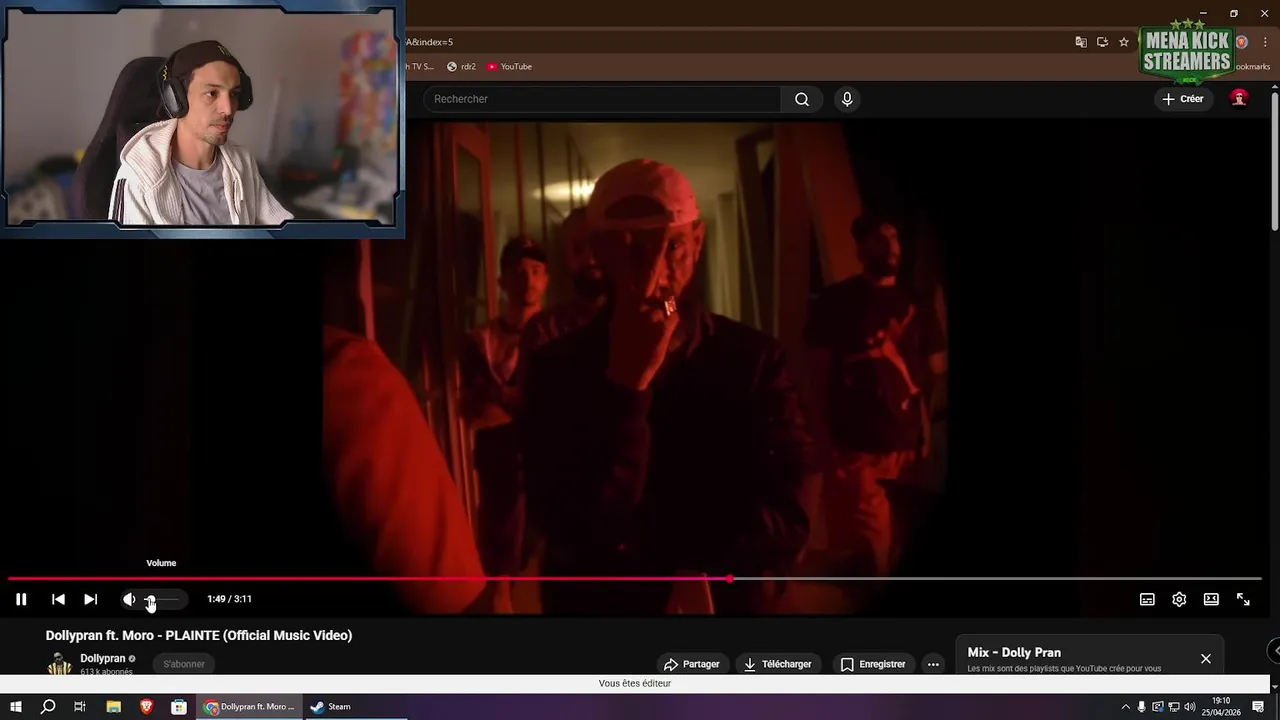Click inside the Rechercher search field

601,99
